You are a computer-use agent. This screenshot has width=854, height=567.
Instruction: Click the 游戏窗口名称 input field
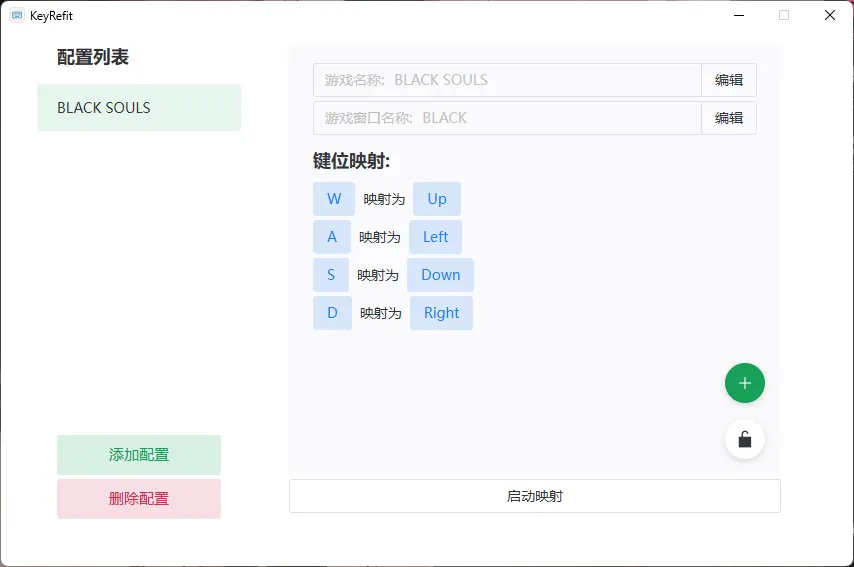507,118
